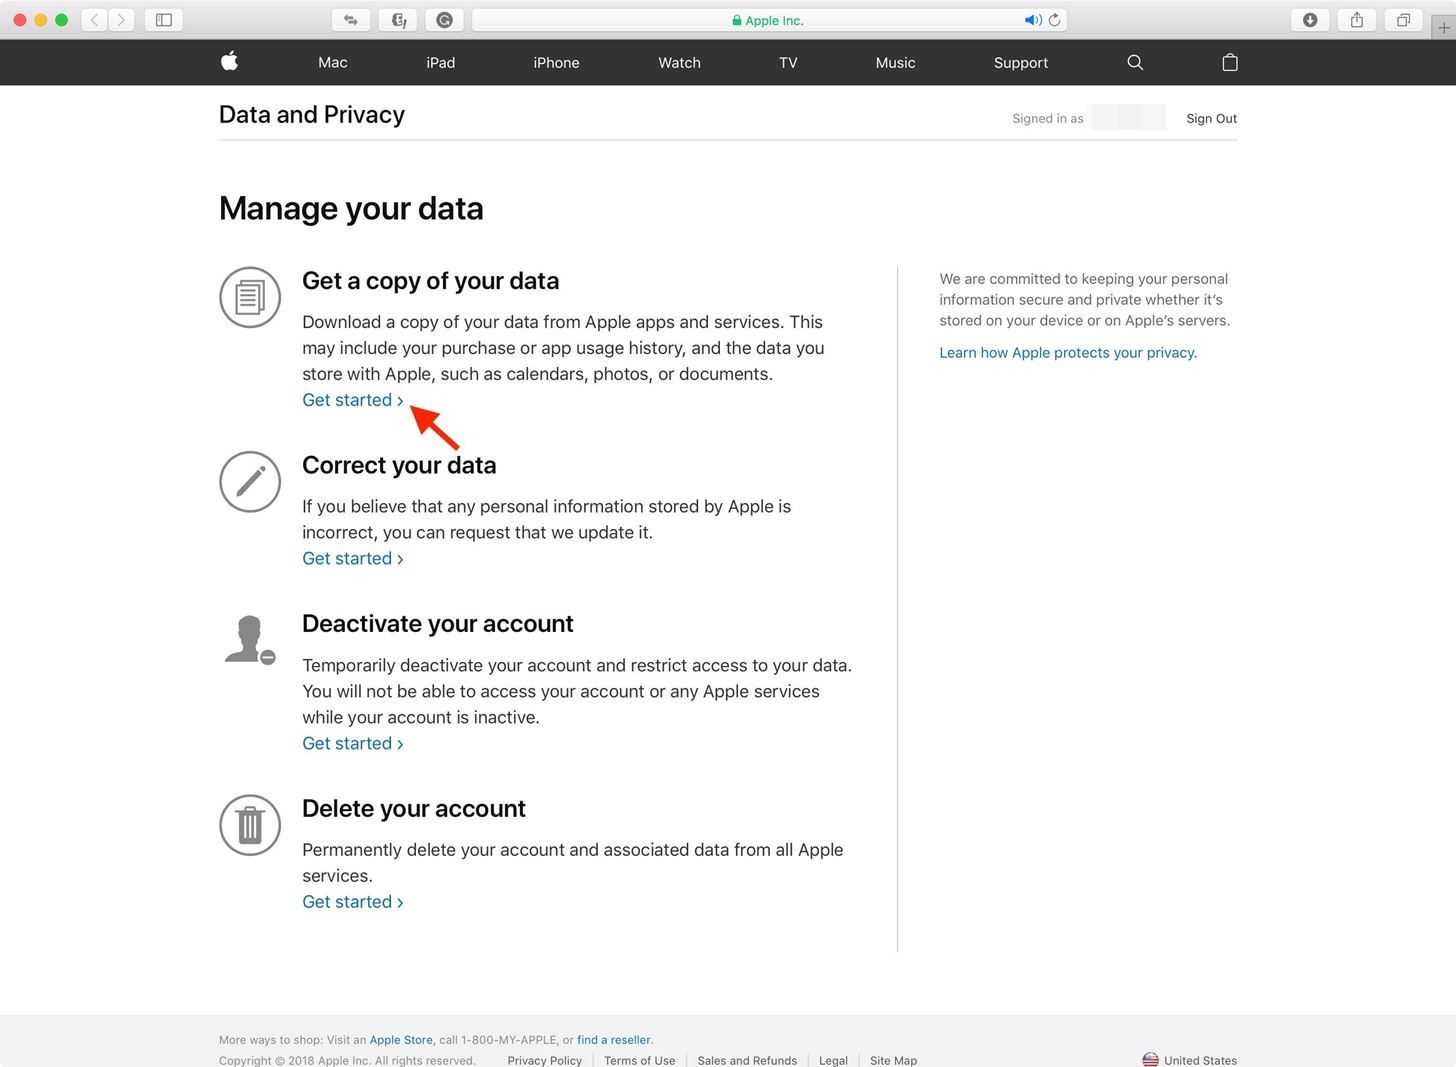Add a new tab with plus button
Image resolution: width=1456 pixels, height=1067 pixels.
(x=1443, y=27)
